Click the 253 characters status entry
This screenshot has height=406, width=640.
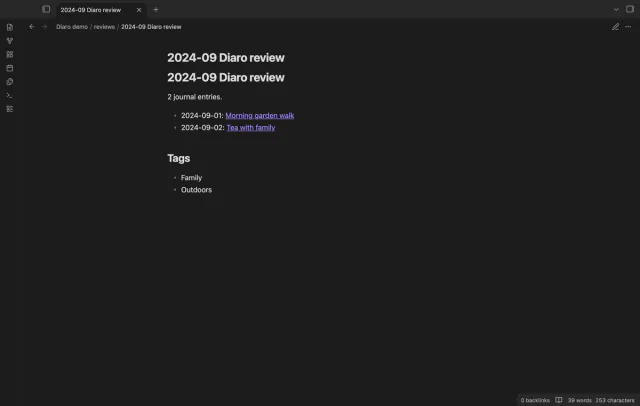click(615, 400)
